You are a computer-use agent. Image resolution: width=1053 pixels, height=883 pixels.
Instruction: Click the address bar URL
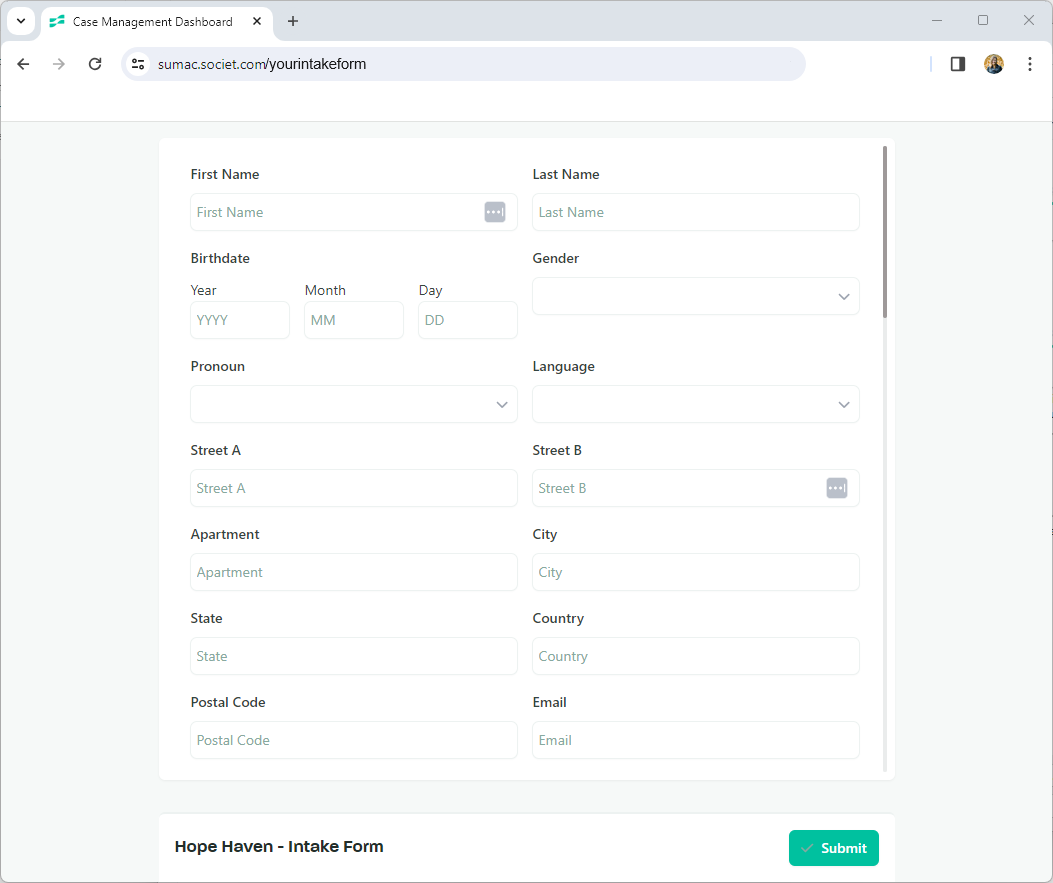pos(262,64)
